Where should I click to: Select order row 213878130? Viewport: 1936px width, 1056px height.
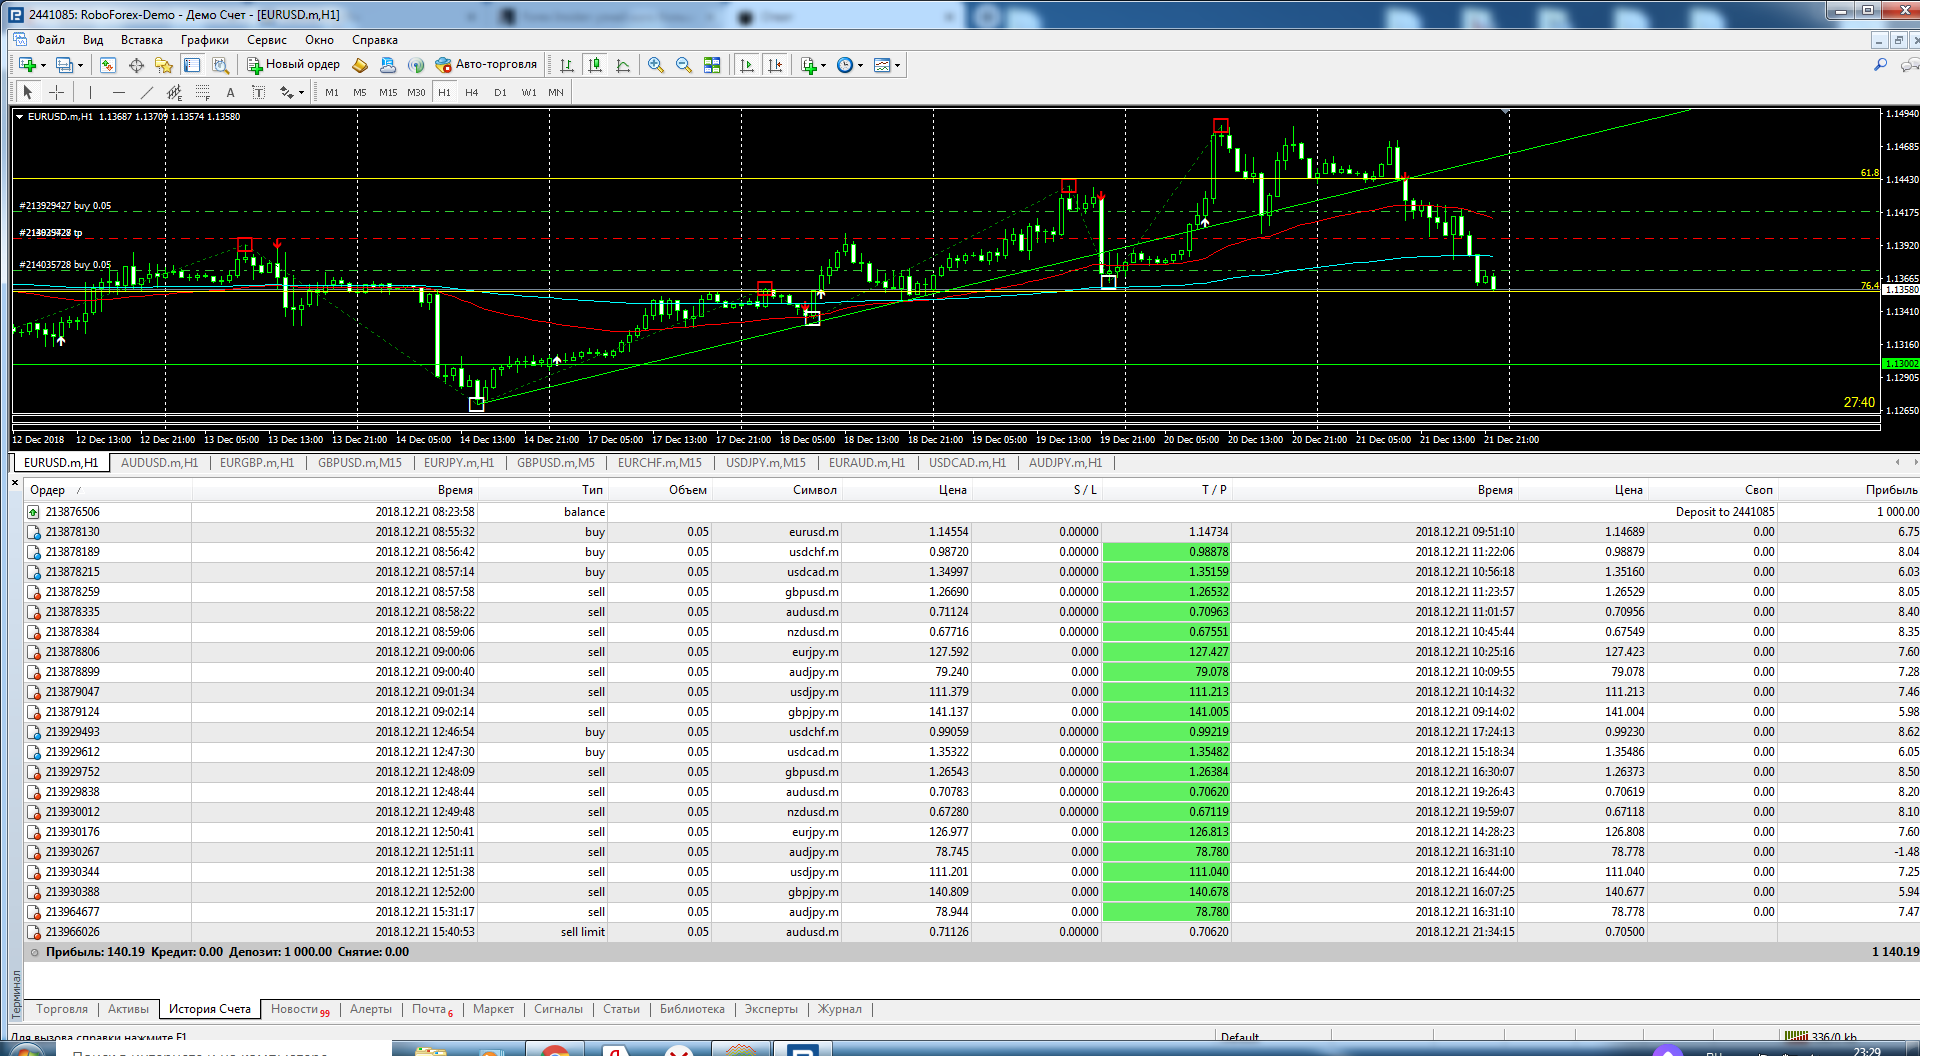pos(970,532)
